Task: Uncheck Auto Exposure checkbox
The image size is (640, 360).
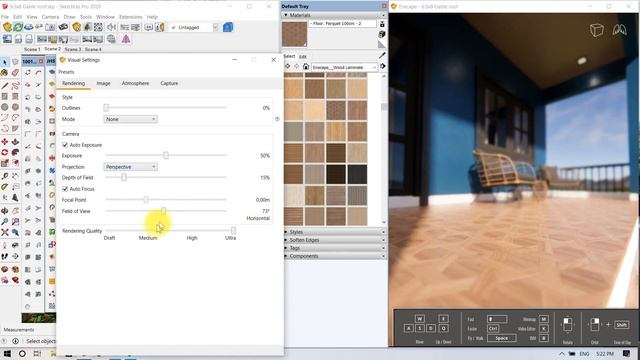Action: pyautogui.click(x=65, y=145)
